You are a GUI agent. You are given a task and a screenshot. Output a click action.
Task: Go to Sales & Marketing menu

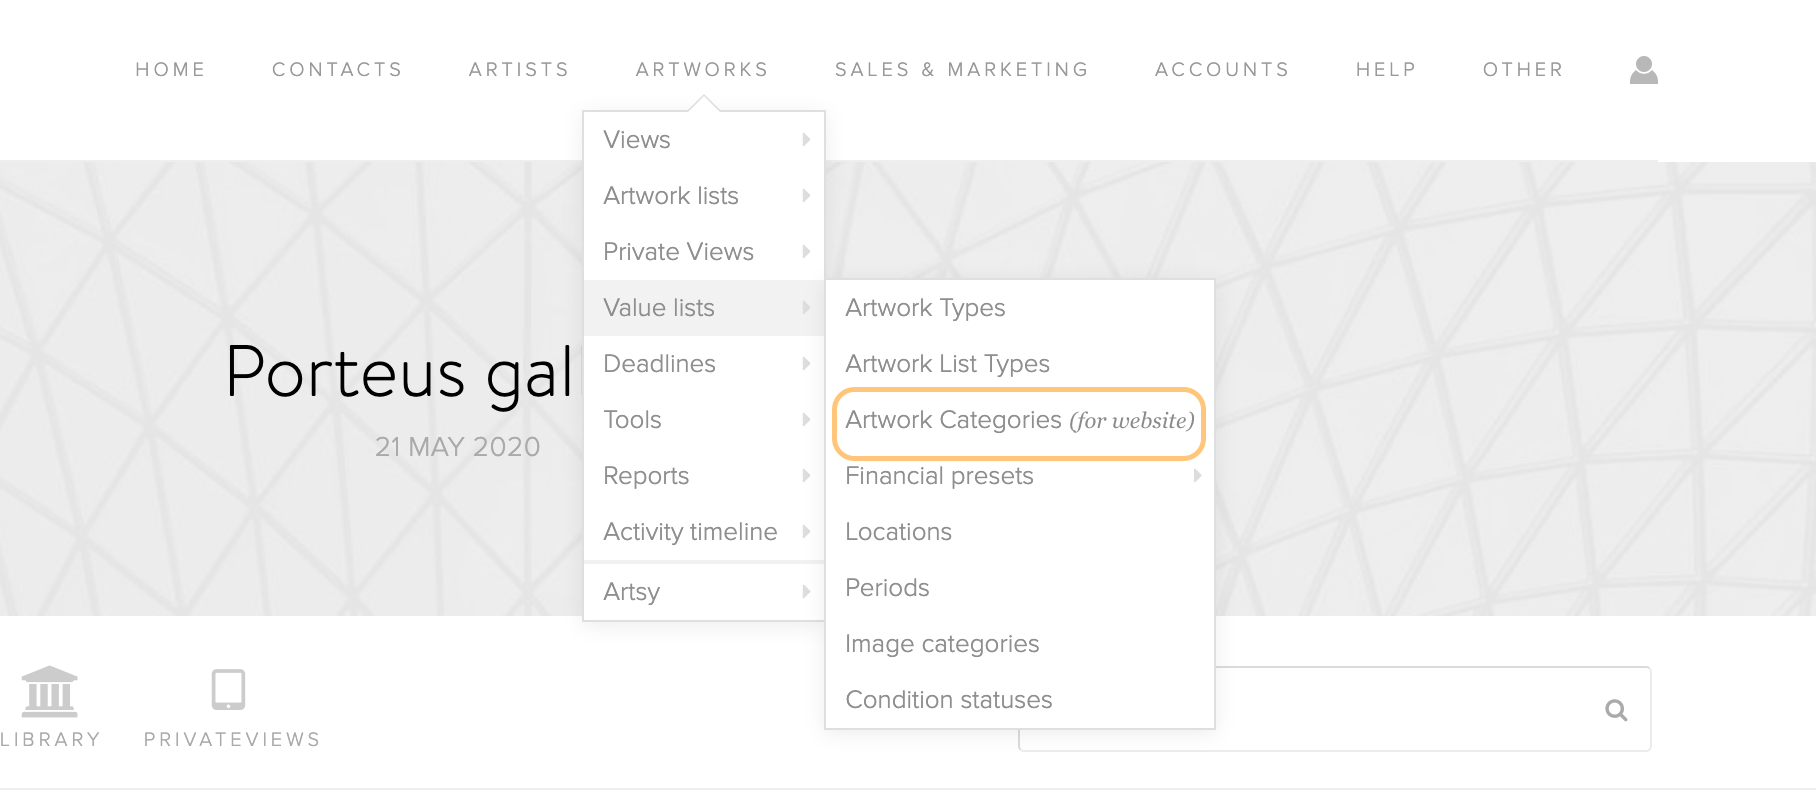tap(962, 70)
